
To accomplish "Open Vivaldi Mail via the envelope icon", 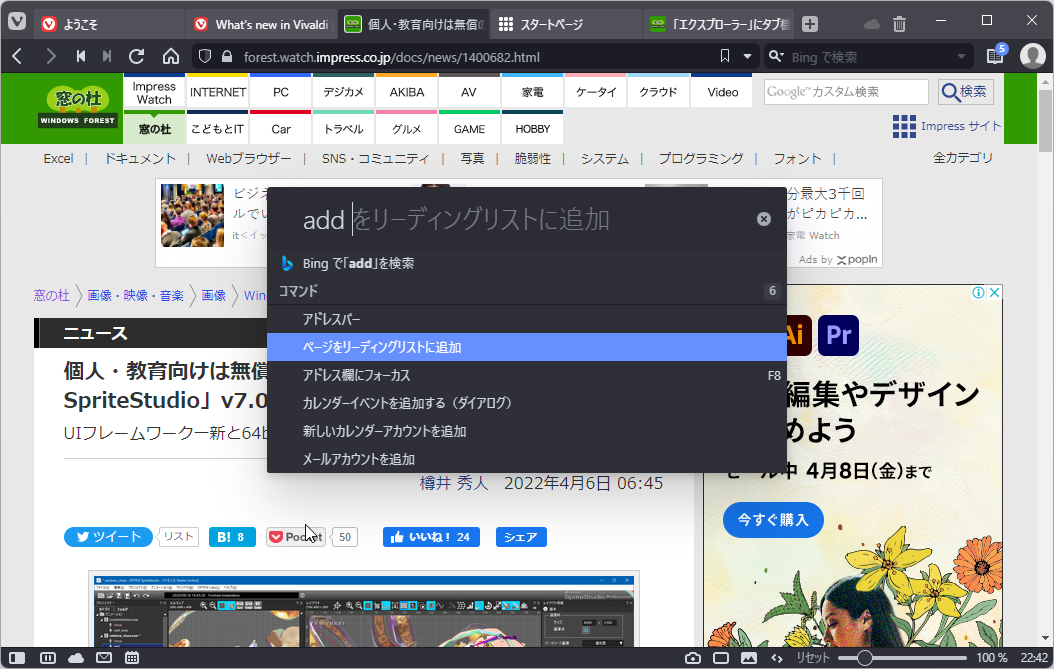I will pyautogui.click(x=103, y=658).
